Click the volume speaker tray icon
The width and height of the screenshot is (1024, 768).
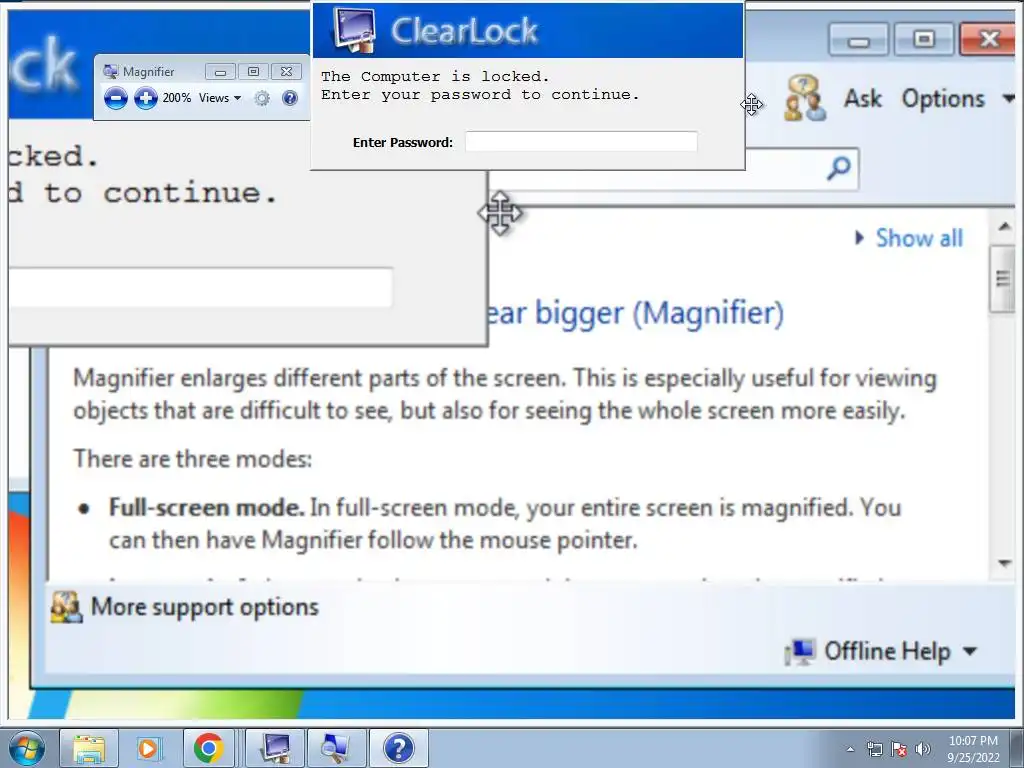point(923,749)
